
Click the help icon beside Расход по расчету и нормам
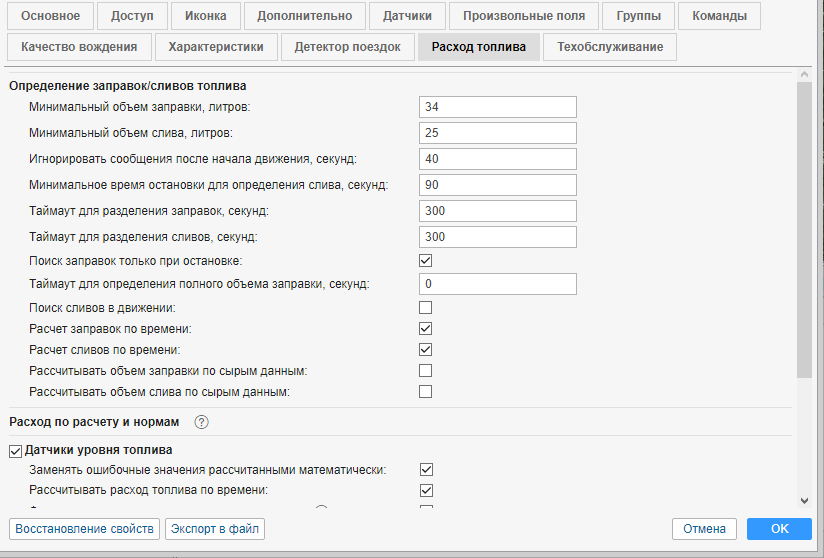(x=201, y=422)
